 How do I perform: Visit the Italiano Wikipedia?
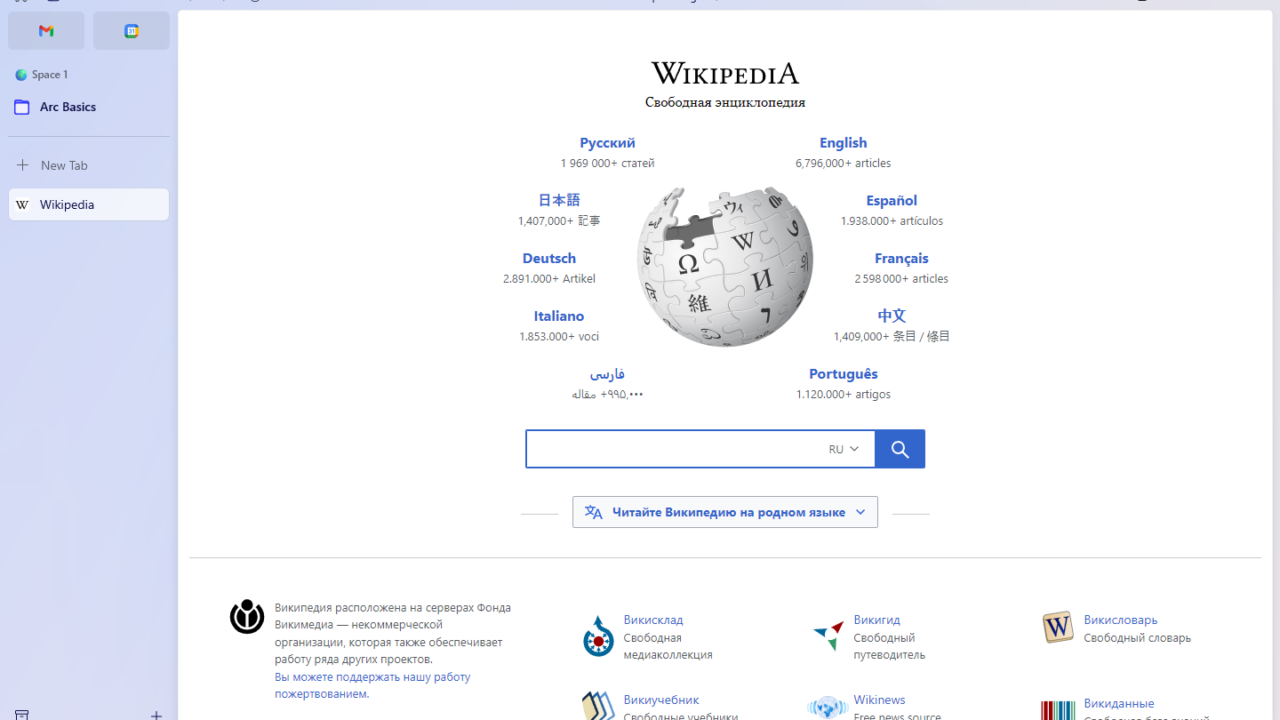[x=559, y=316]
